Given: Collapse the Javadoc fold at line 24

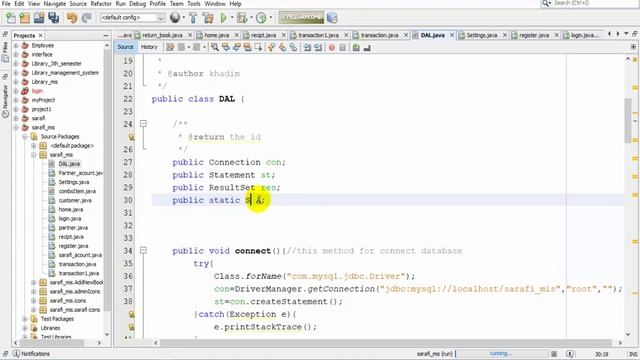Looking at the screenshot, I should click(x=143, y=124).
